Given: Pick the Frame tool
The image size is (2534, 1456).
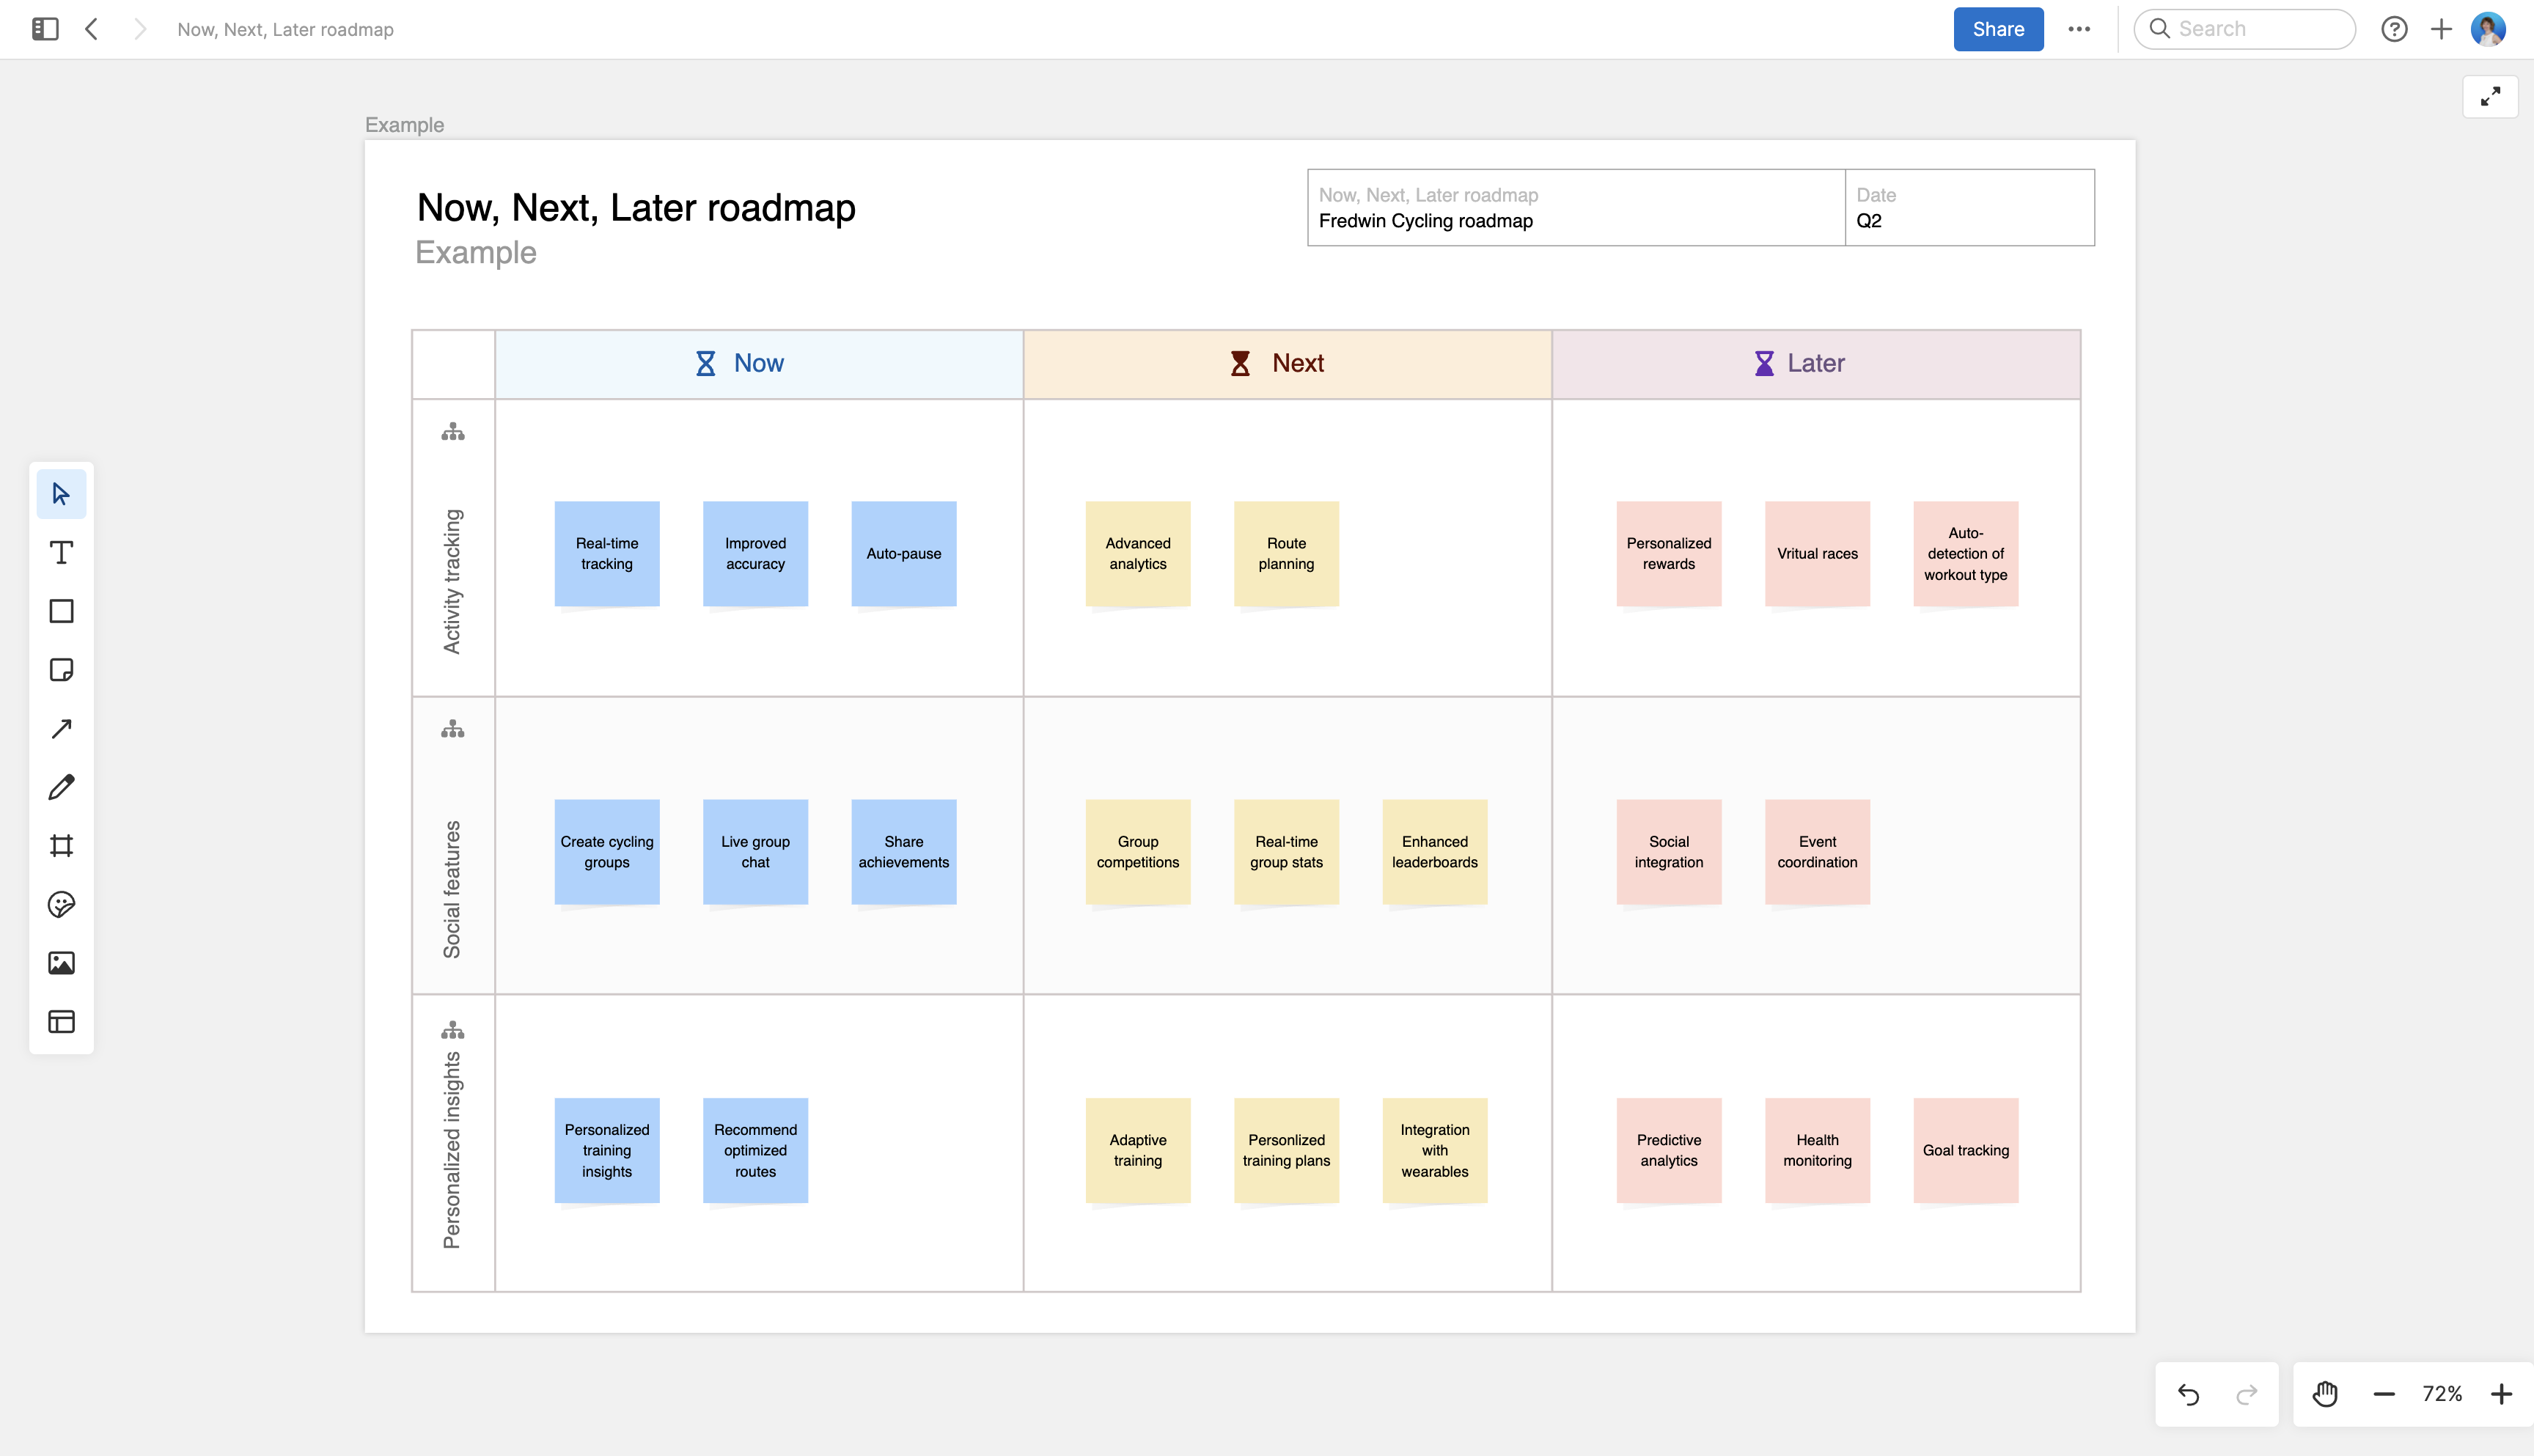Looking at the screenshot, I should click(x=61, y=846).
